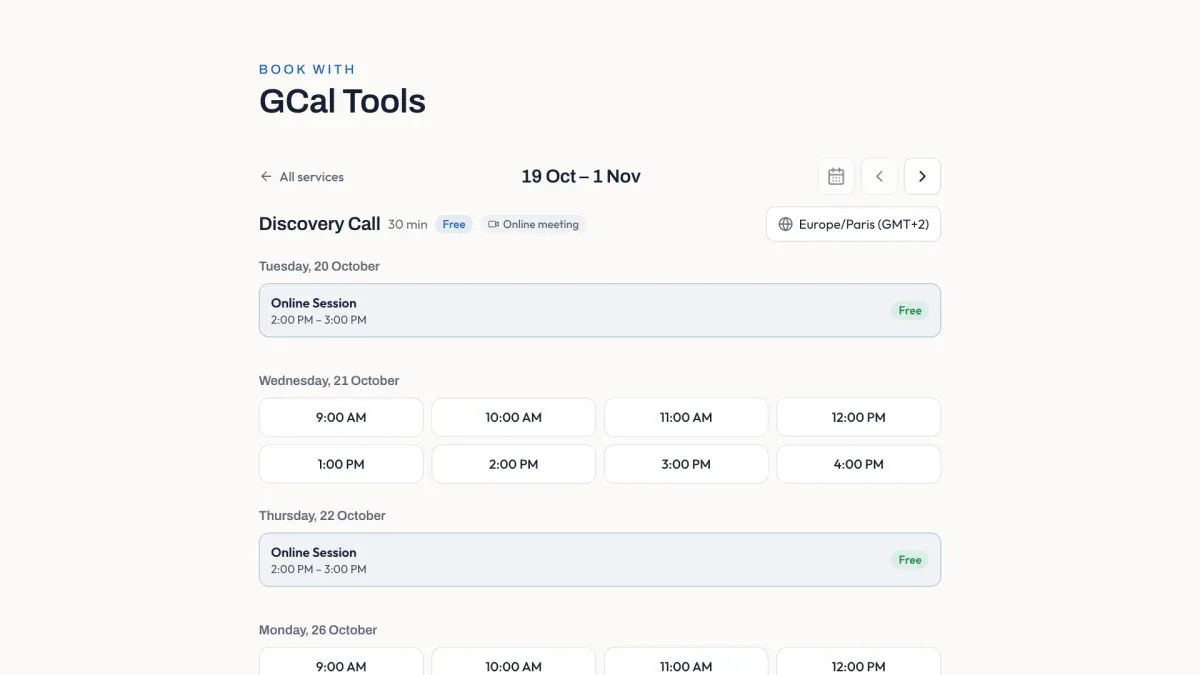Click the 30 min duration text
The width and height of the screenshot is (1200, 675).
pyautogui.click(x=407, y=224)
